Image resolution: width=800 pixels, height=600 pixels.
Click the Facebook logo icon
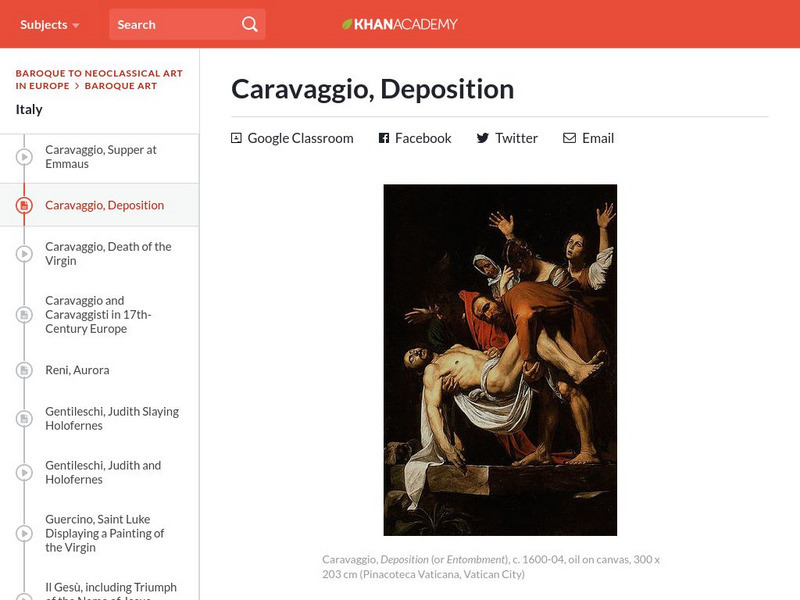pos(384,138)
